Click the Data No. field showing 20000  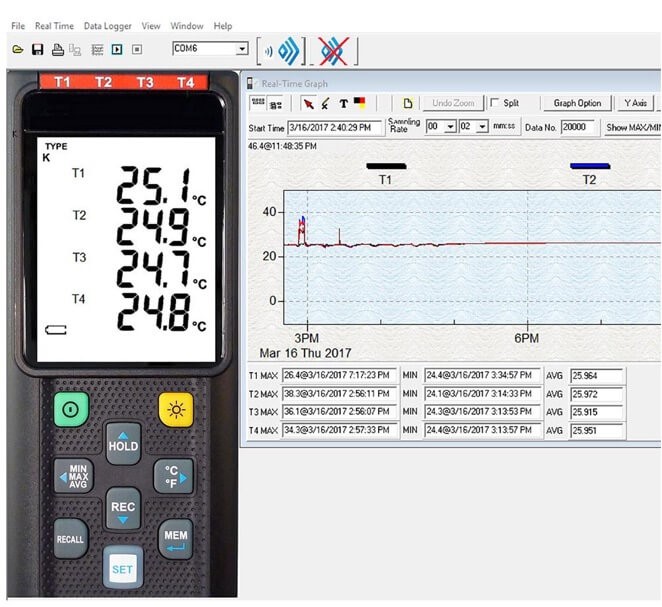(579, 127)
